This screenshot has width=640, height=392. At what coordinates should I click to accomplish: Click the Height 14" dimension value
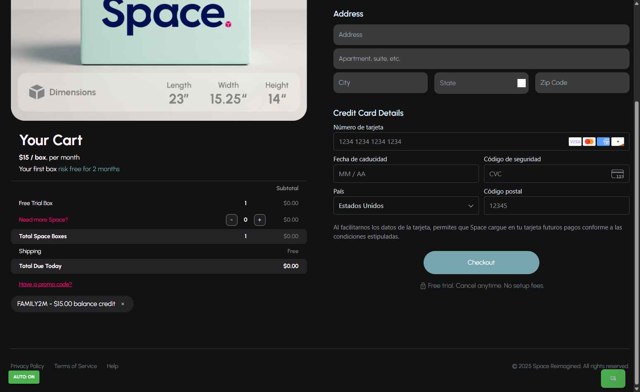[x=277, y=99]
